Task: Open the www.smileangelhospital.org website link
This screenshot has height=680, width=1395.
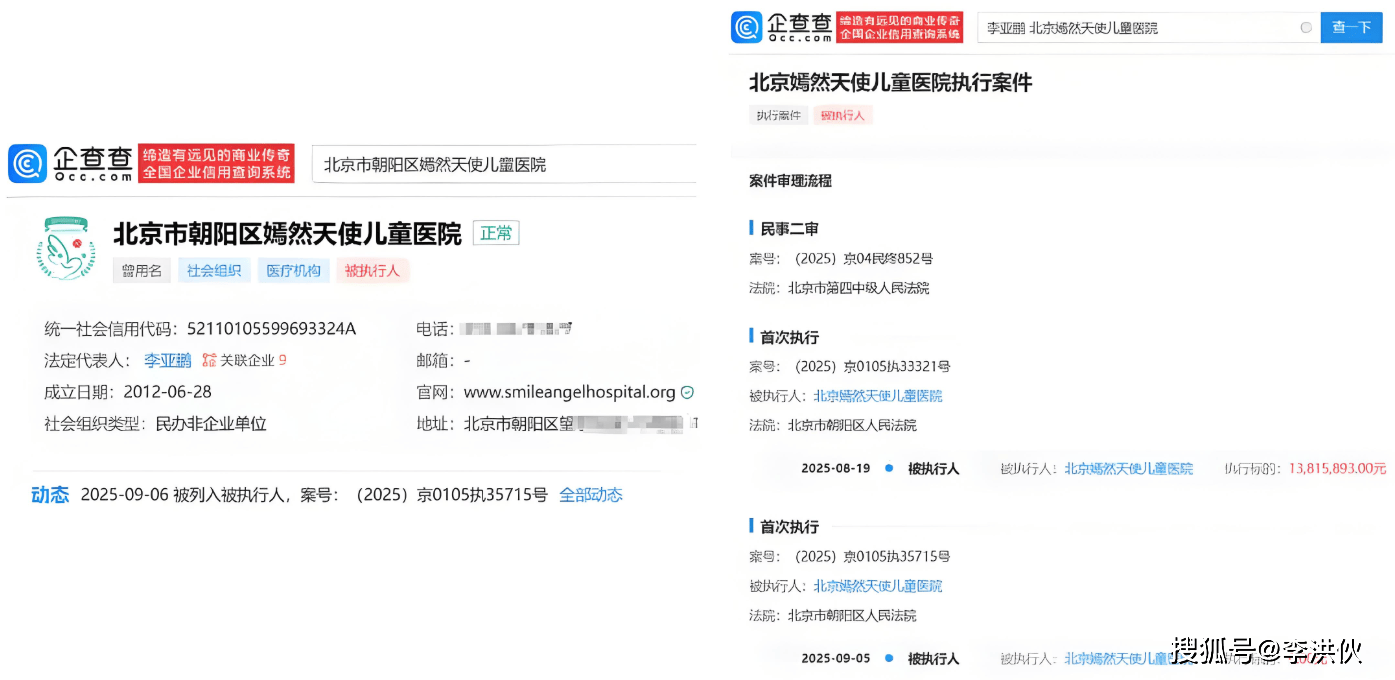Action: 570,392
